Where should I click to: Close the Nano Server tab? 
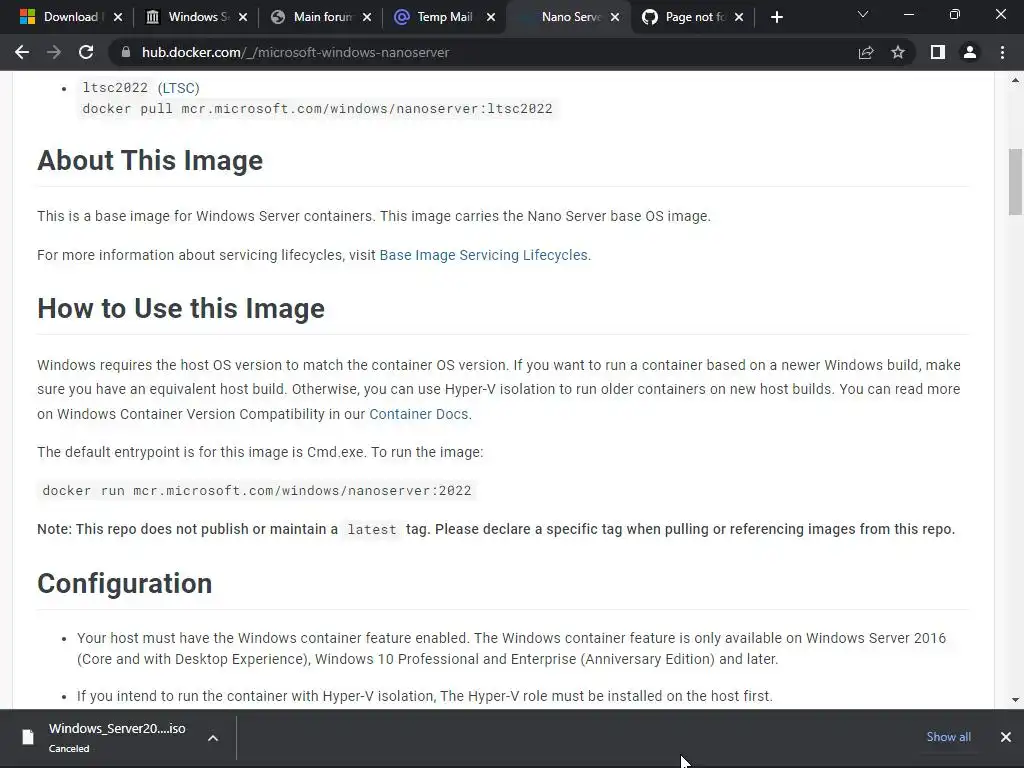[x=615, y=17]
